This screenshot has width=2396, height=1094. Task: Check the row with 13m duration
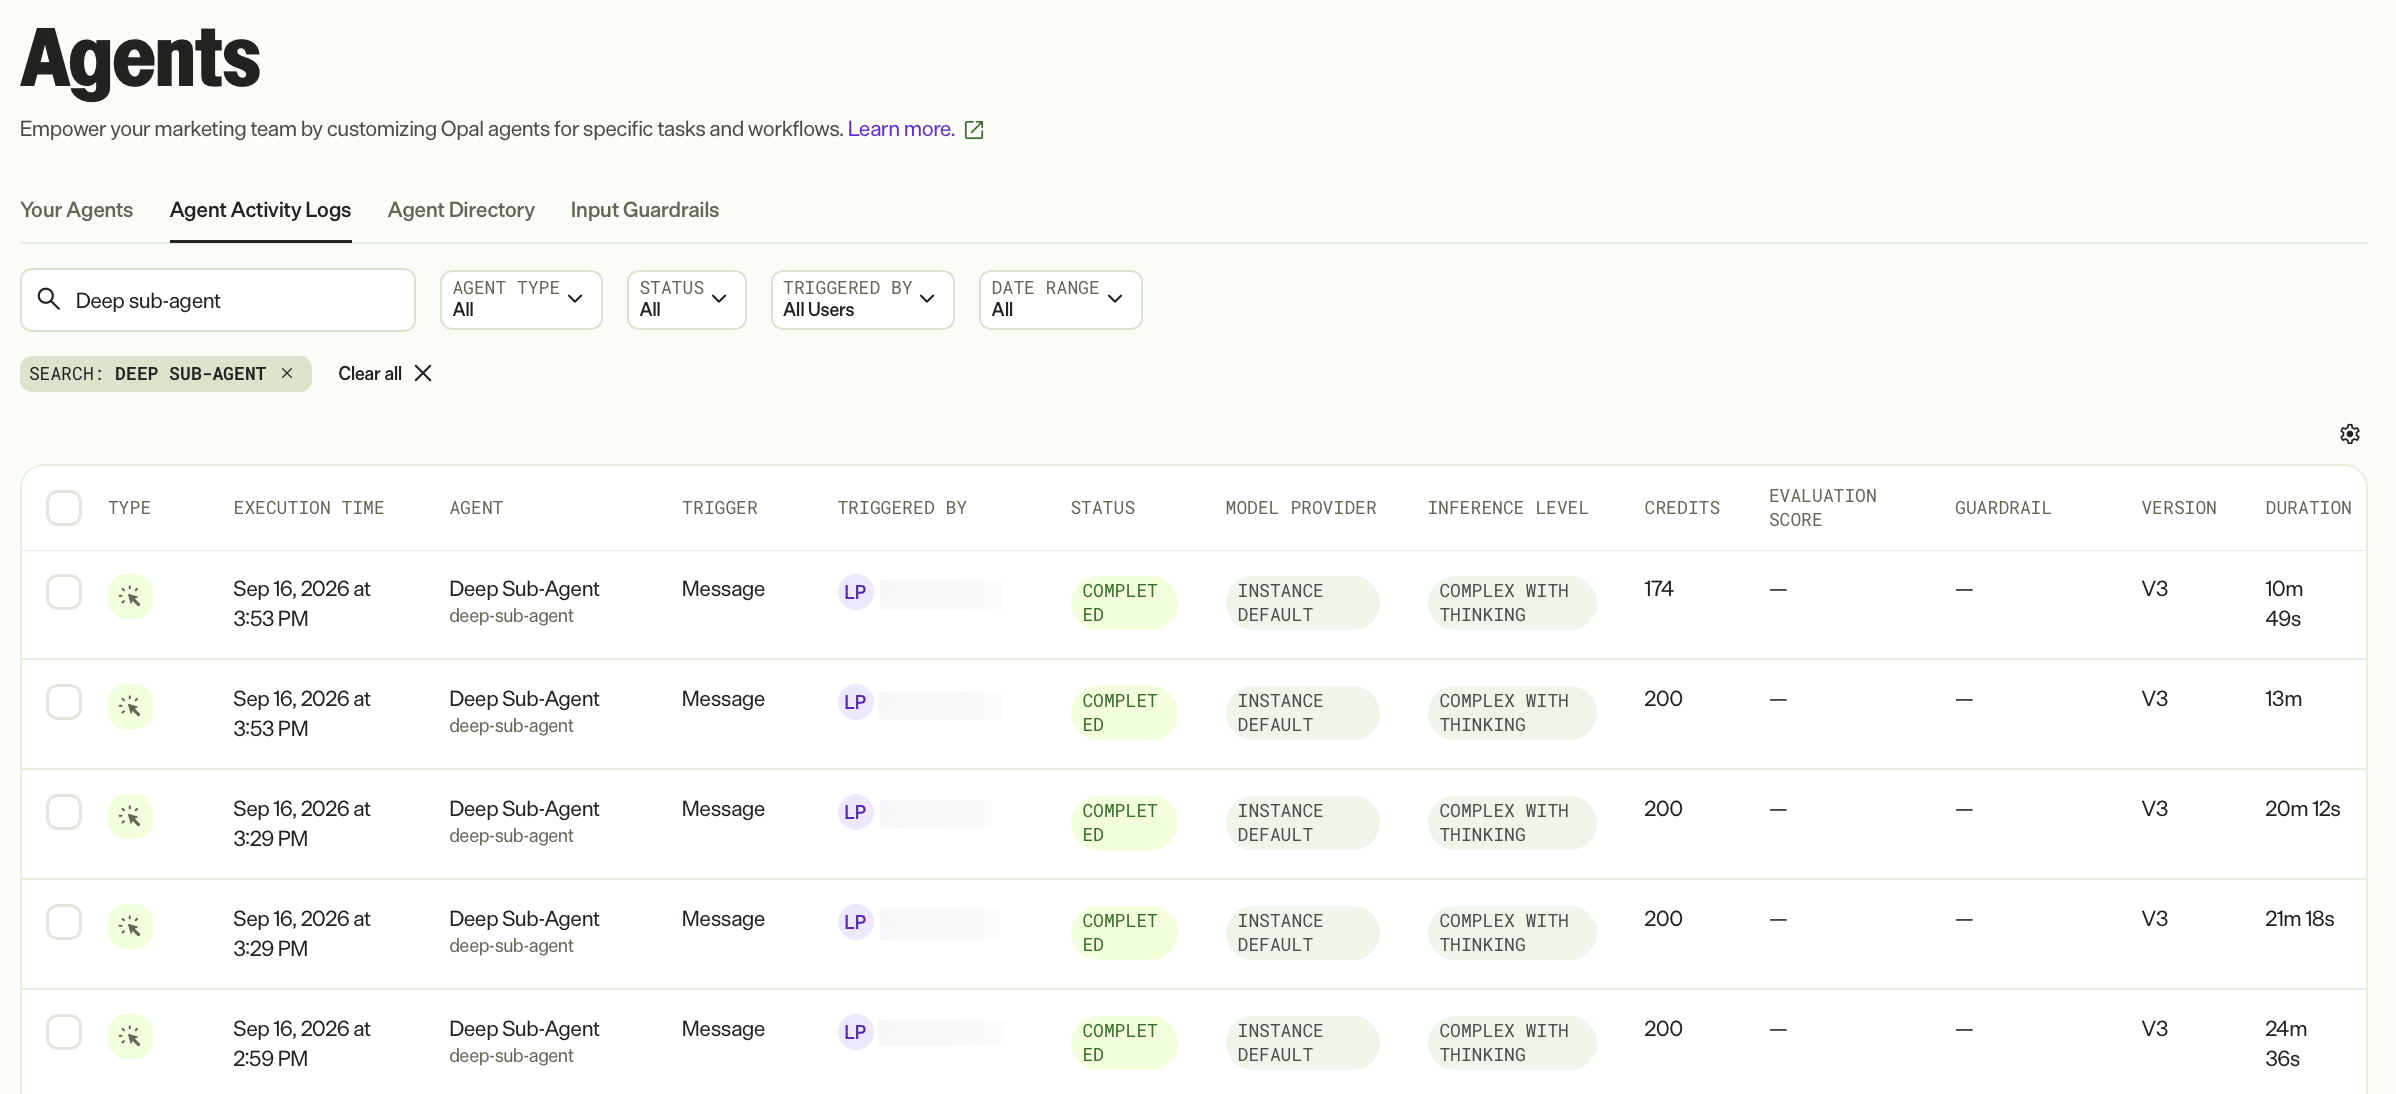(x=64, y=702)
